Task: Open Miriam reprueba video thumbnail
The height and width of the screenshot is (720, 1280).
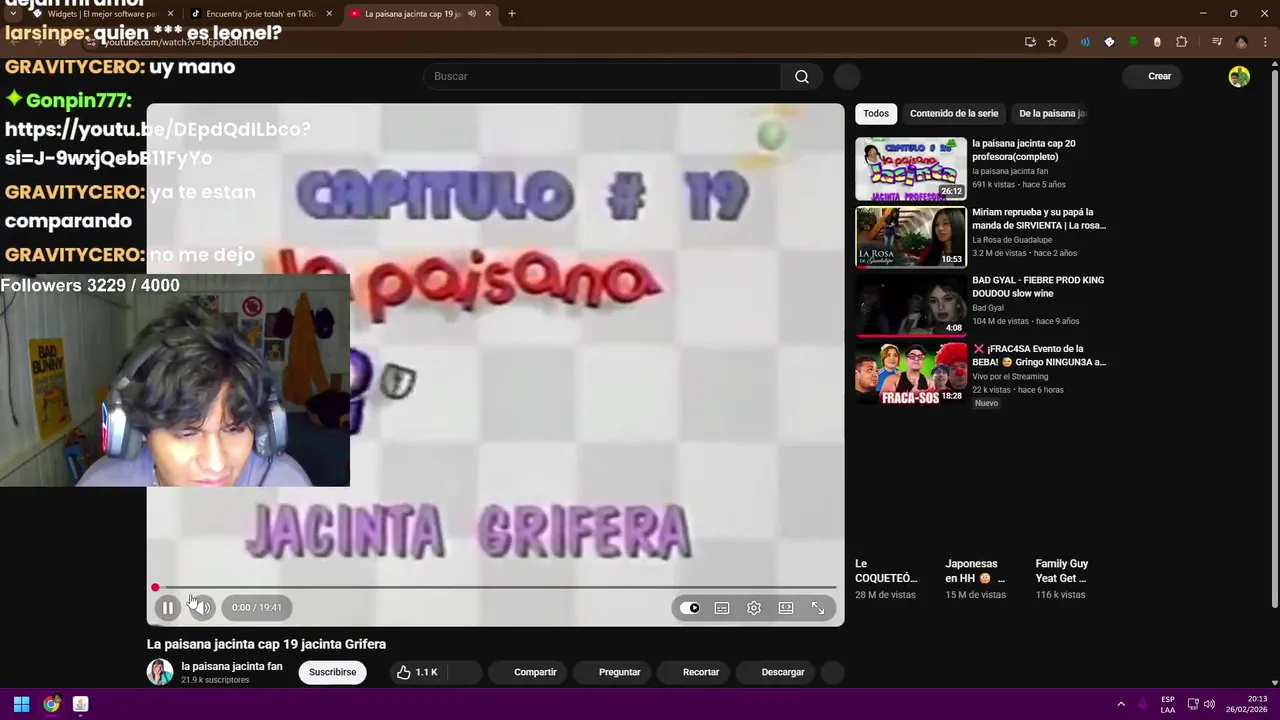Action: coord(911,237)
